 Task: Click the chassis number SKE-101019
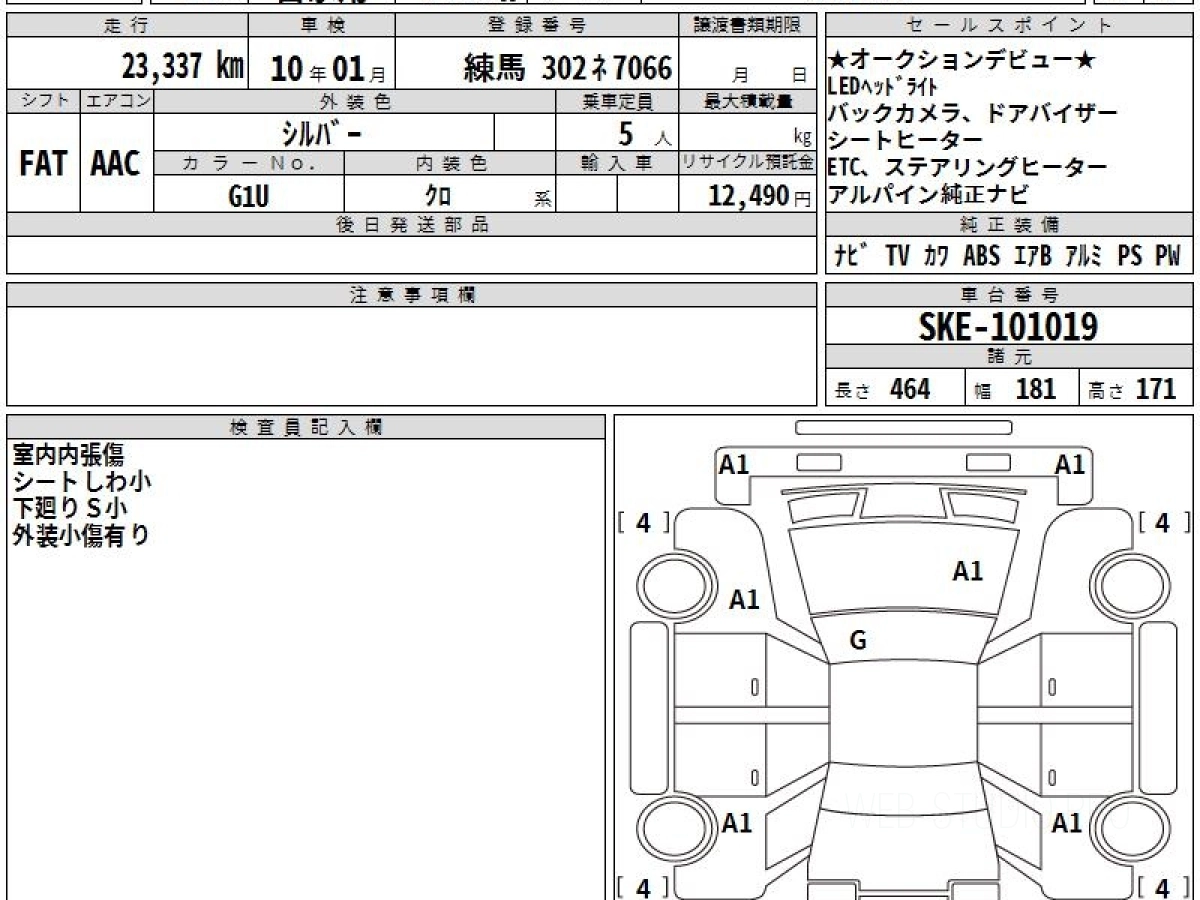click(1008, 326)
